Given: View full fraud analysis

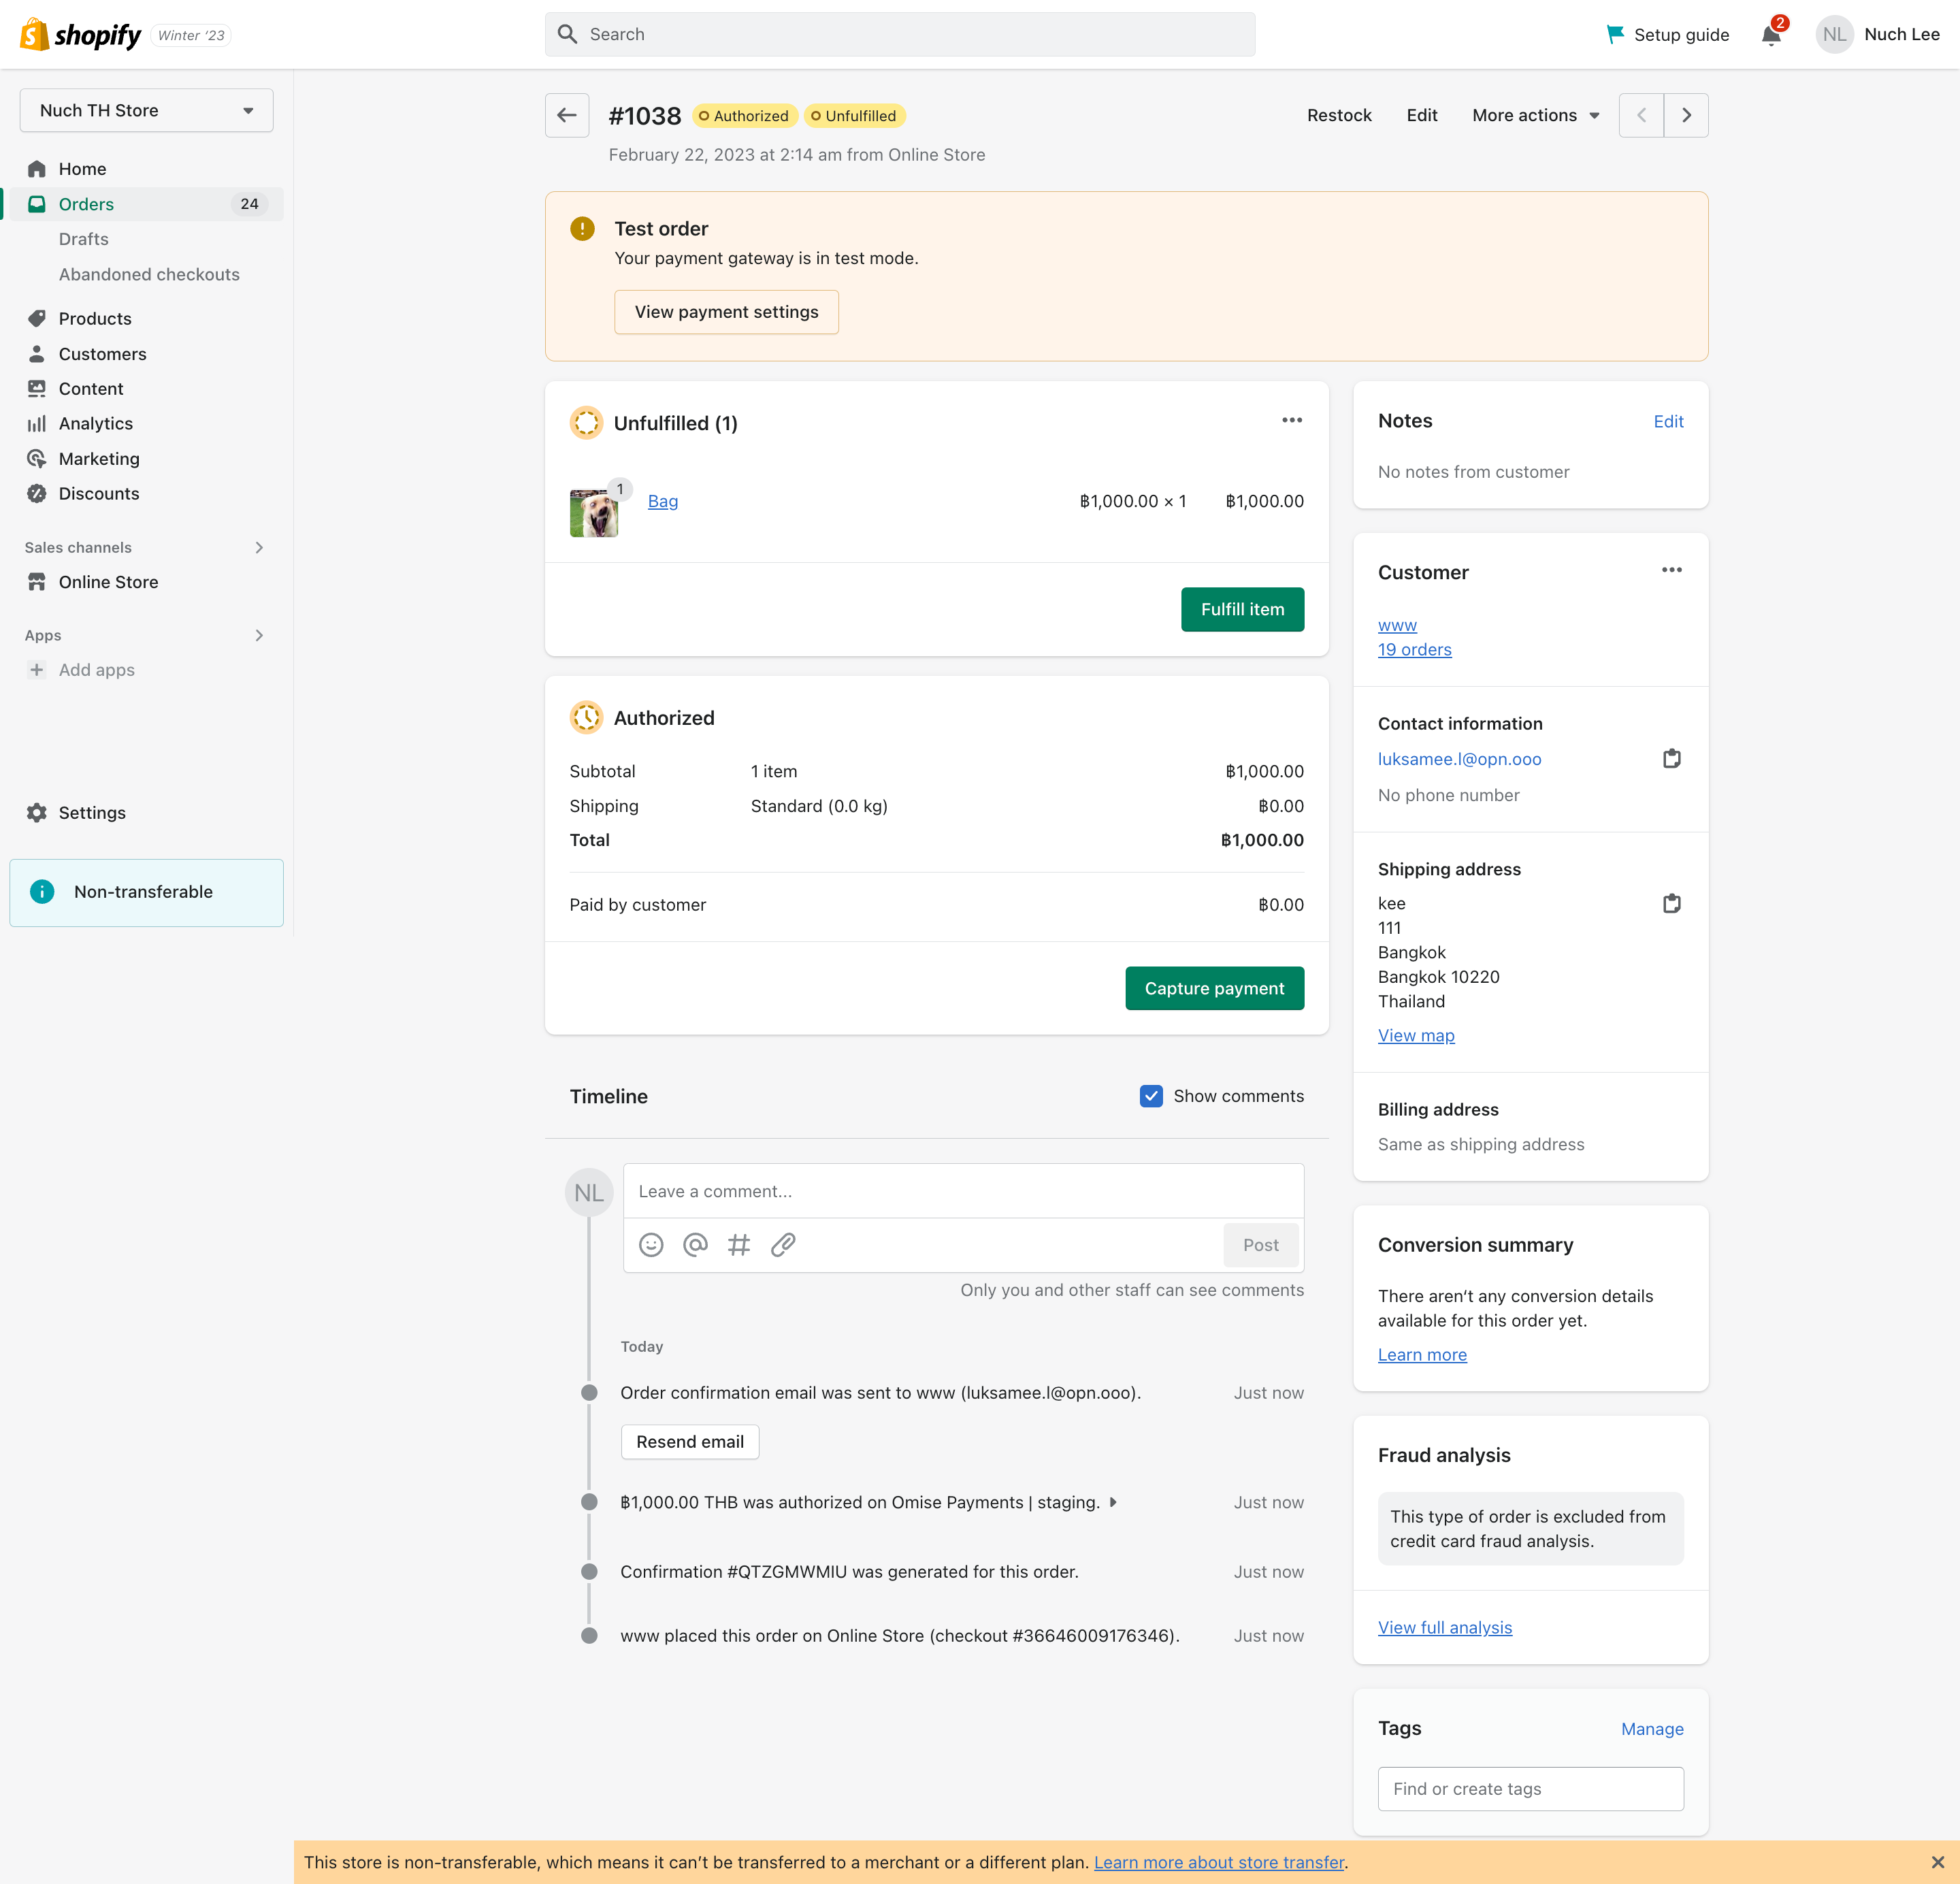Looking at the screenshot, I should (1444, 1627).
